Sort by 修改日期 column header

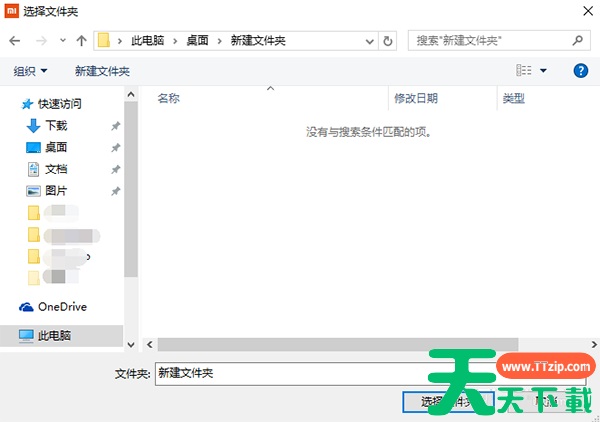(416, 98)
